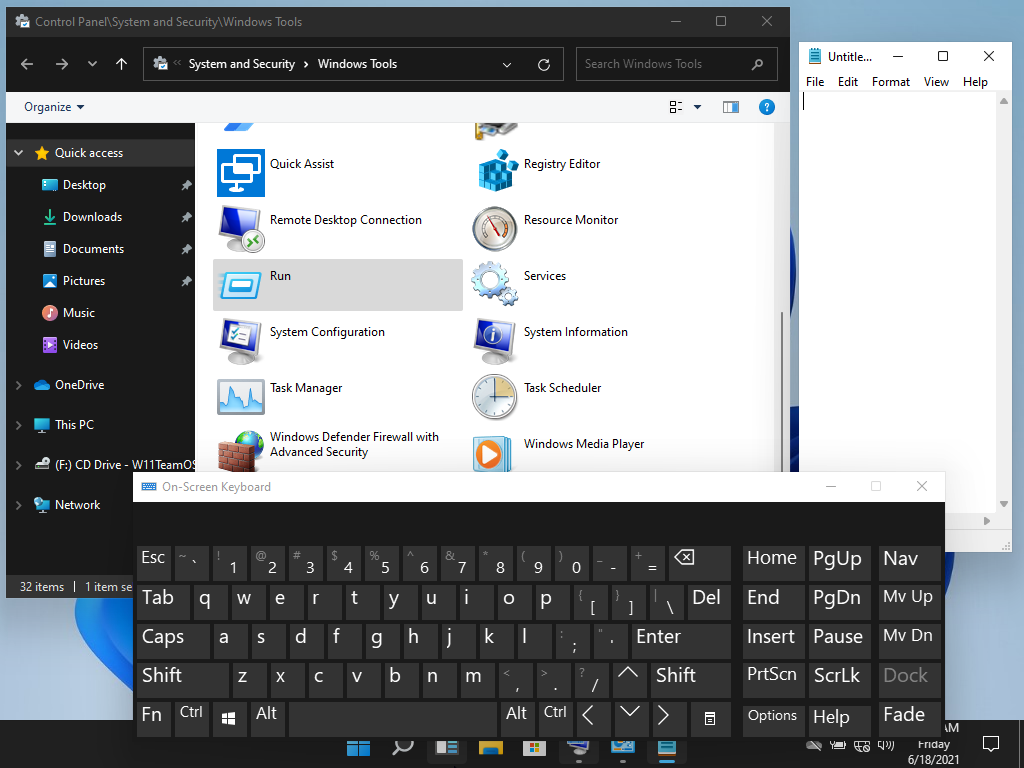This screenshot has height=768, width=1024.
Task: Toggle the preview pane button
Action: click(x=731, y=107)
